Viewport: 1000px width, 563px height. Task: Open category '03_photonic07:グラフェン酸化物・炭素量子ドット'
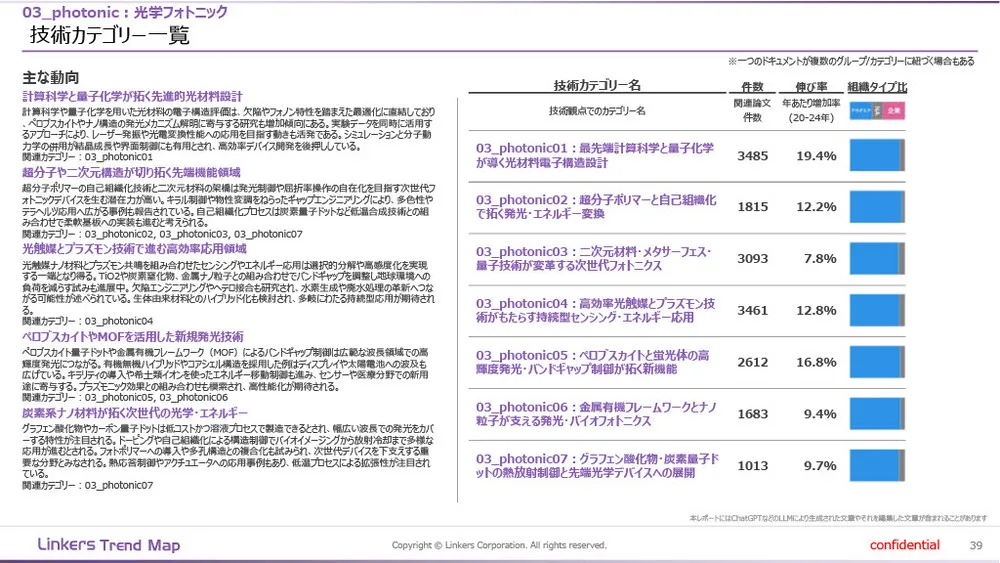point(598,465)
